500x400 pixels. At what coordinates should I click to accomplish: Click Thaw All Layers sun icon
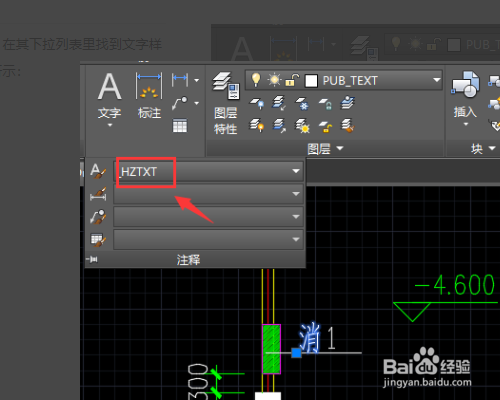coord(302,126)
